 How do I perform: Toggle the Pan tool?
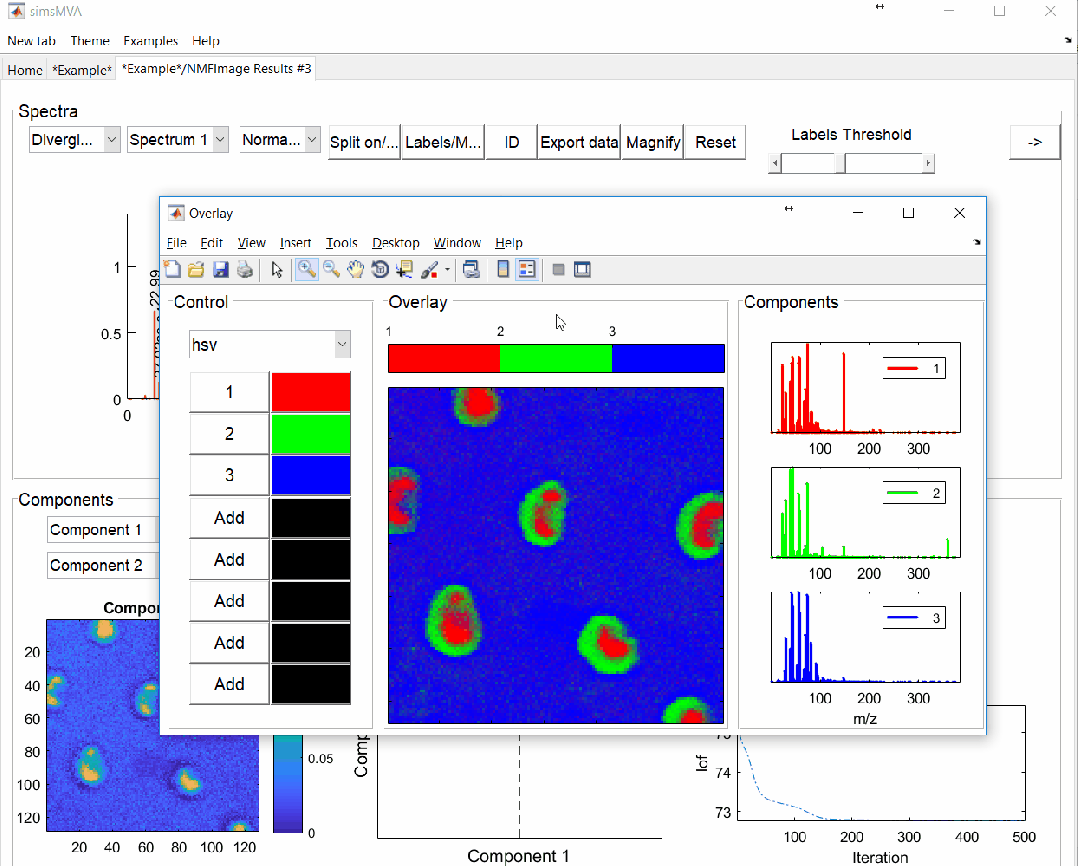point(356,269)
